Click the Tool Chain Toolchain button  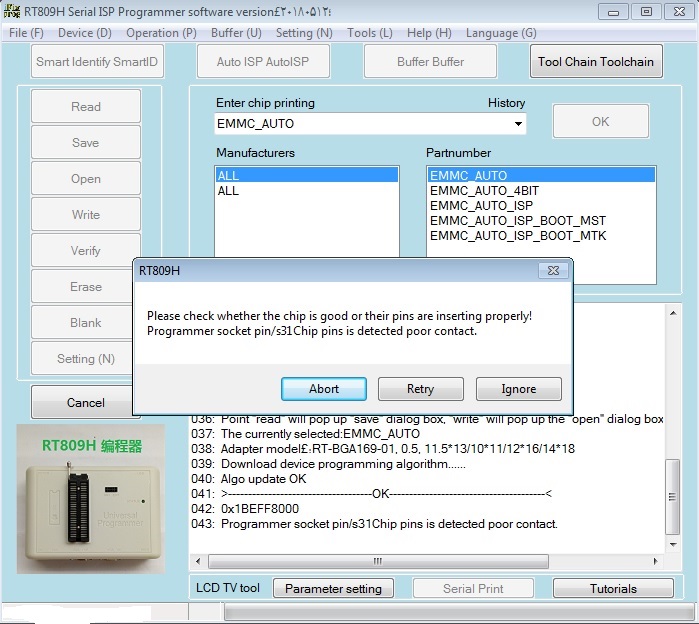click(x=596, y=62)
